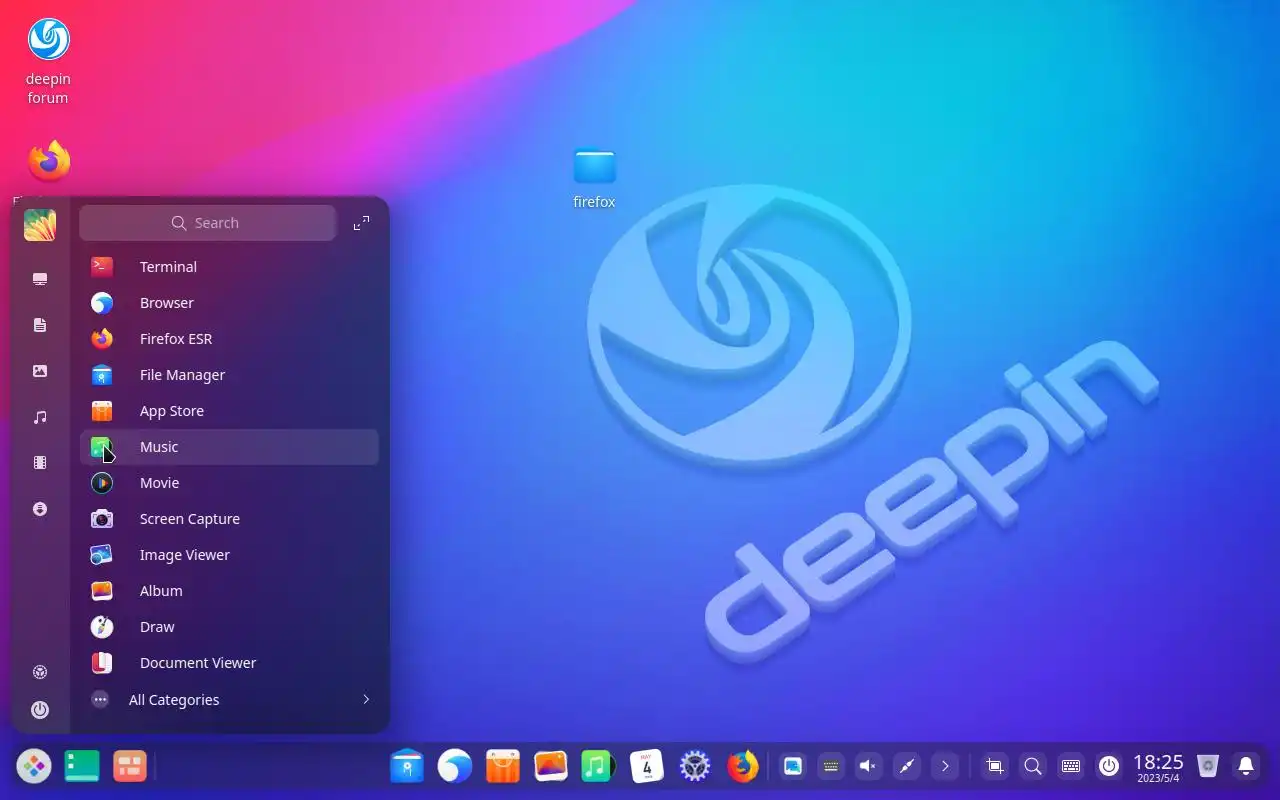Launch Album from launcher list
This screenshot has height=800, width=1280.
pyautogui.click(x=229, y=591)
